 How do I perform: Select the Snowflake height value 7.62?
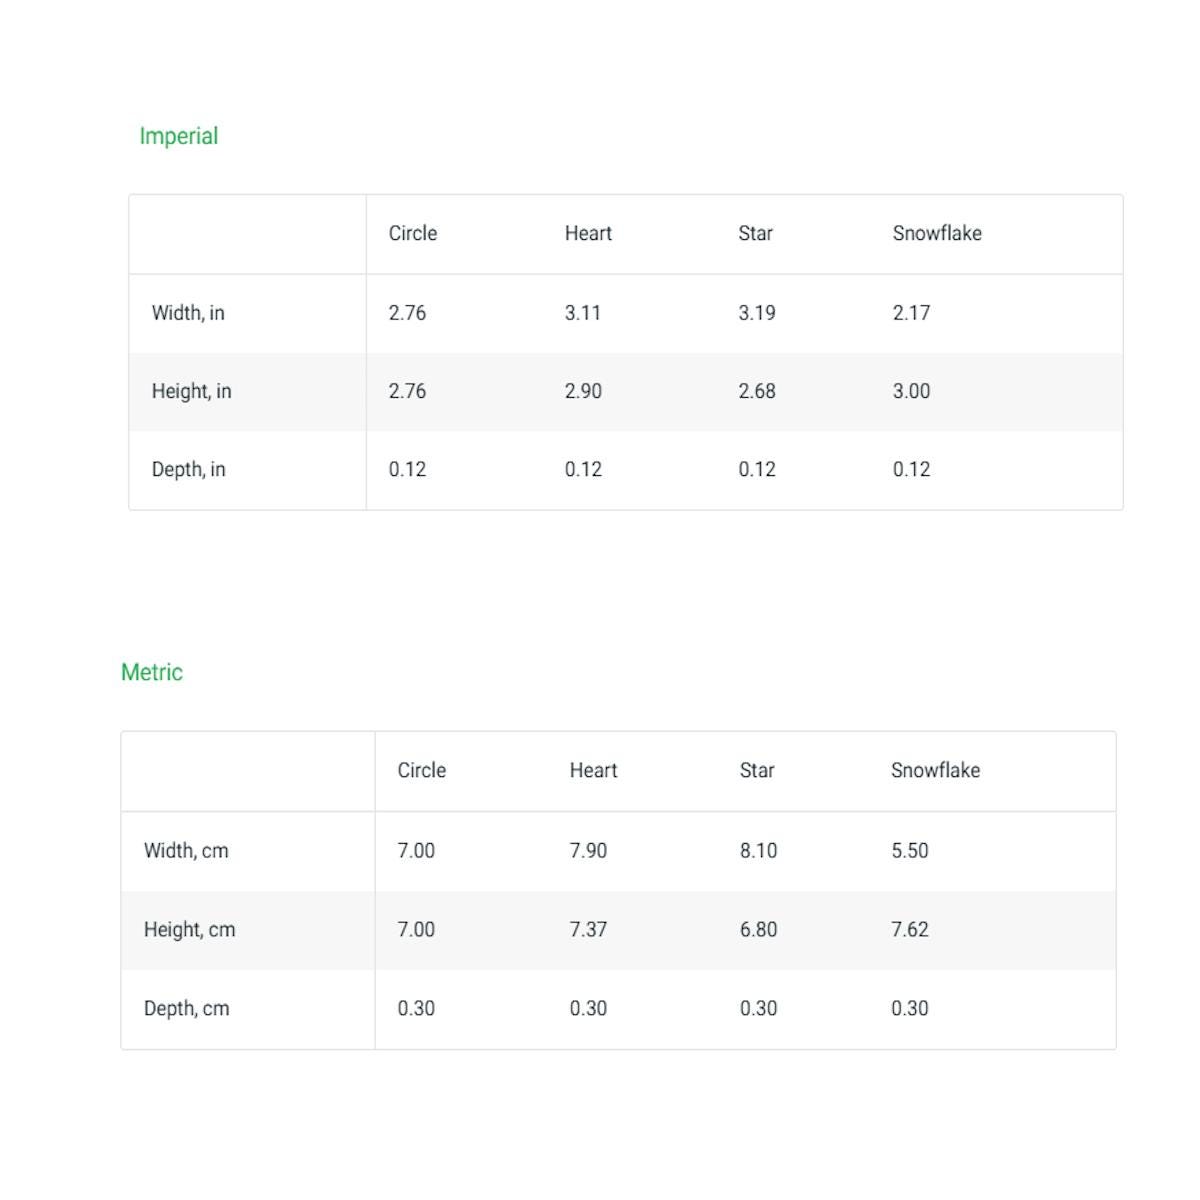coord(910,929)
